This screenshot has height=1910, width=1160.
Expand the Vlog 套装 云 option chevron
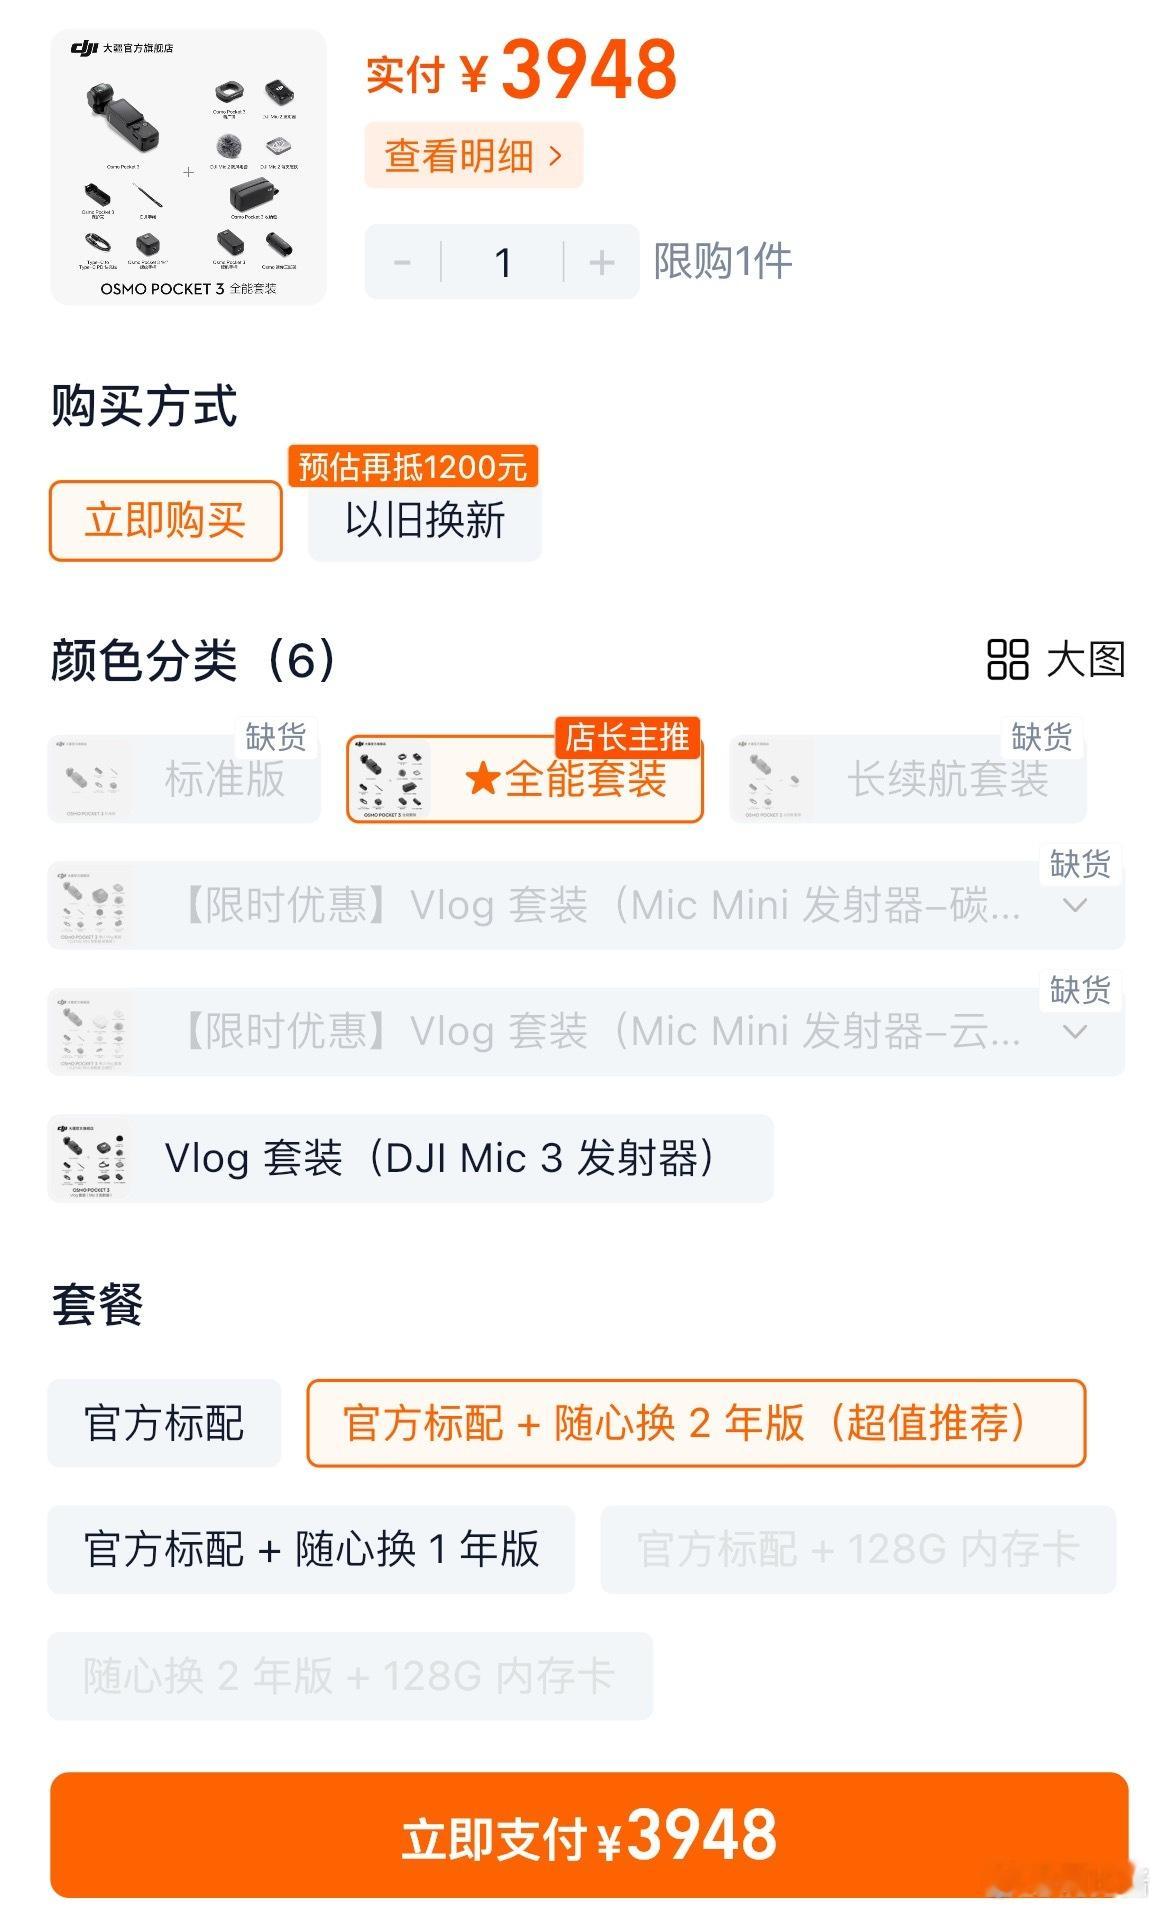(x=1075, y=1031)
